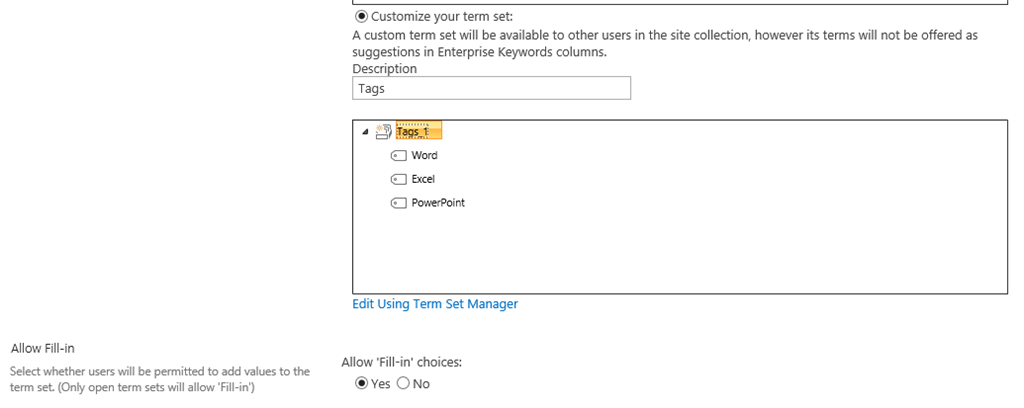Image resolution: width=1024 pixels, height=408 pixels.
Task: Select the Word term
Action: [x=424, y=155]
